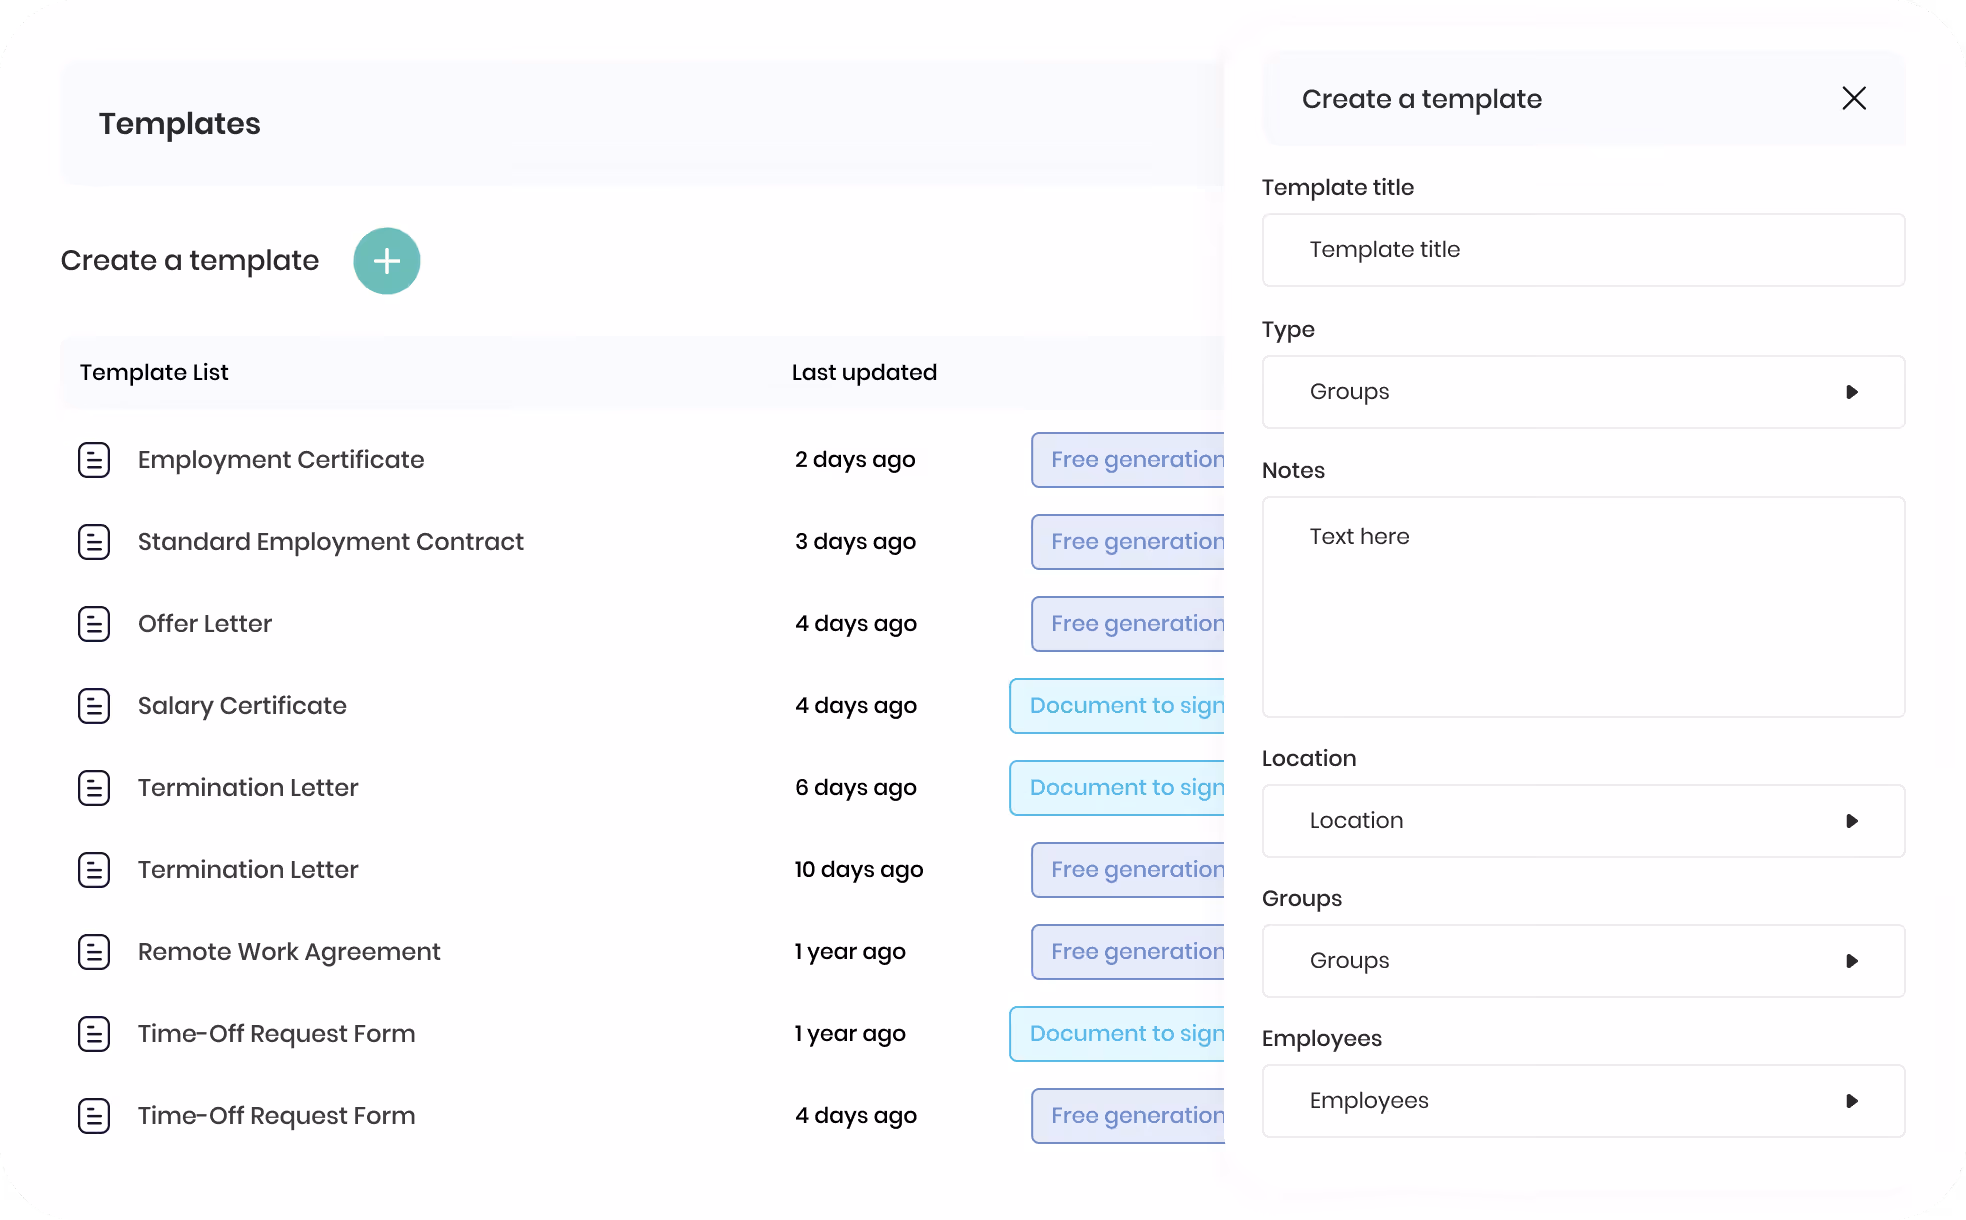Click the Document to sign tag, Time-Off Request Form 1 year ago
The height and width of the screenshot is (1220, 1966).
click(x=1118, y=1034)
